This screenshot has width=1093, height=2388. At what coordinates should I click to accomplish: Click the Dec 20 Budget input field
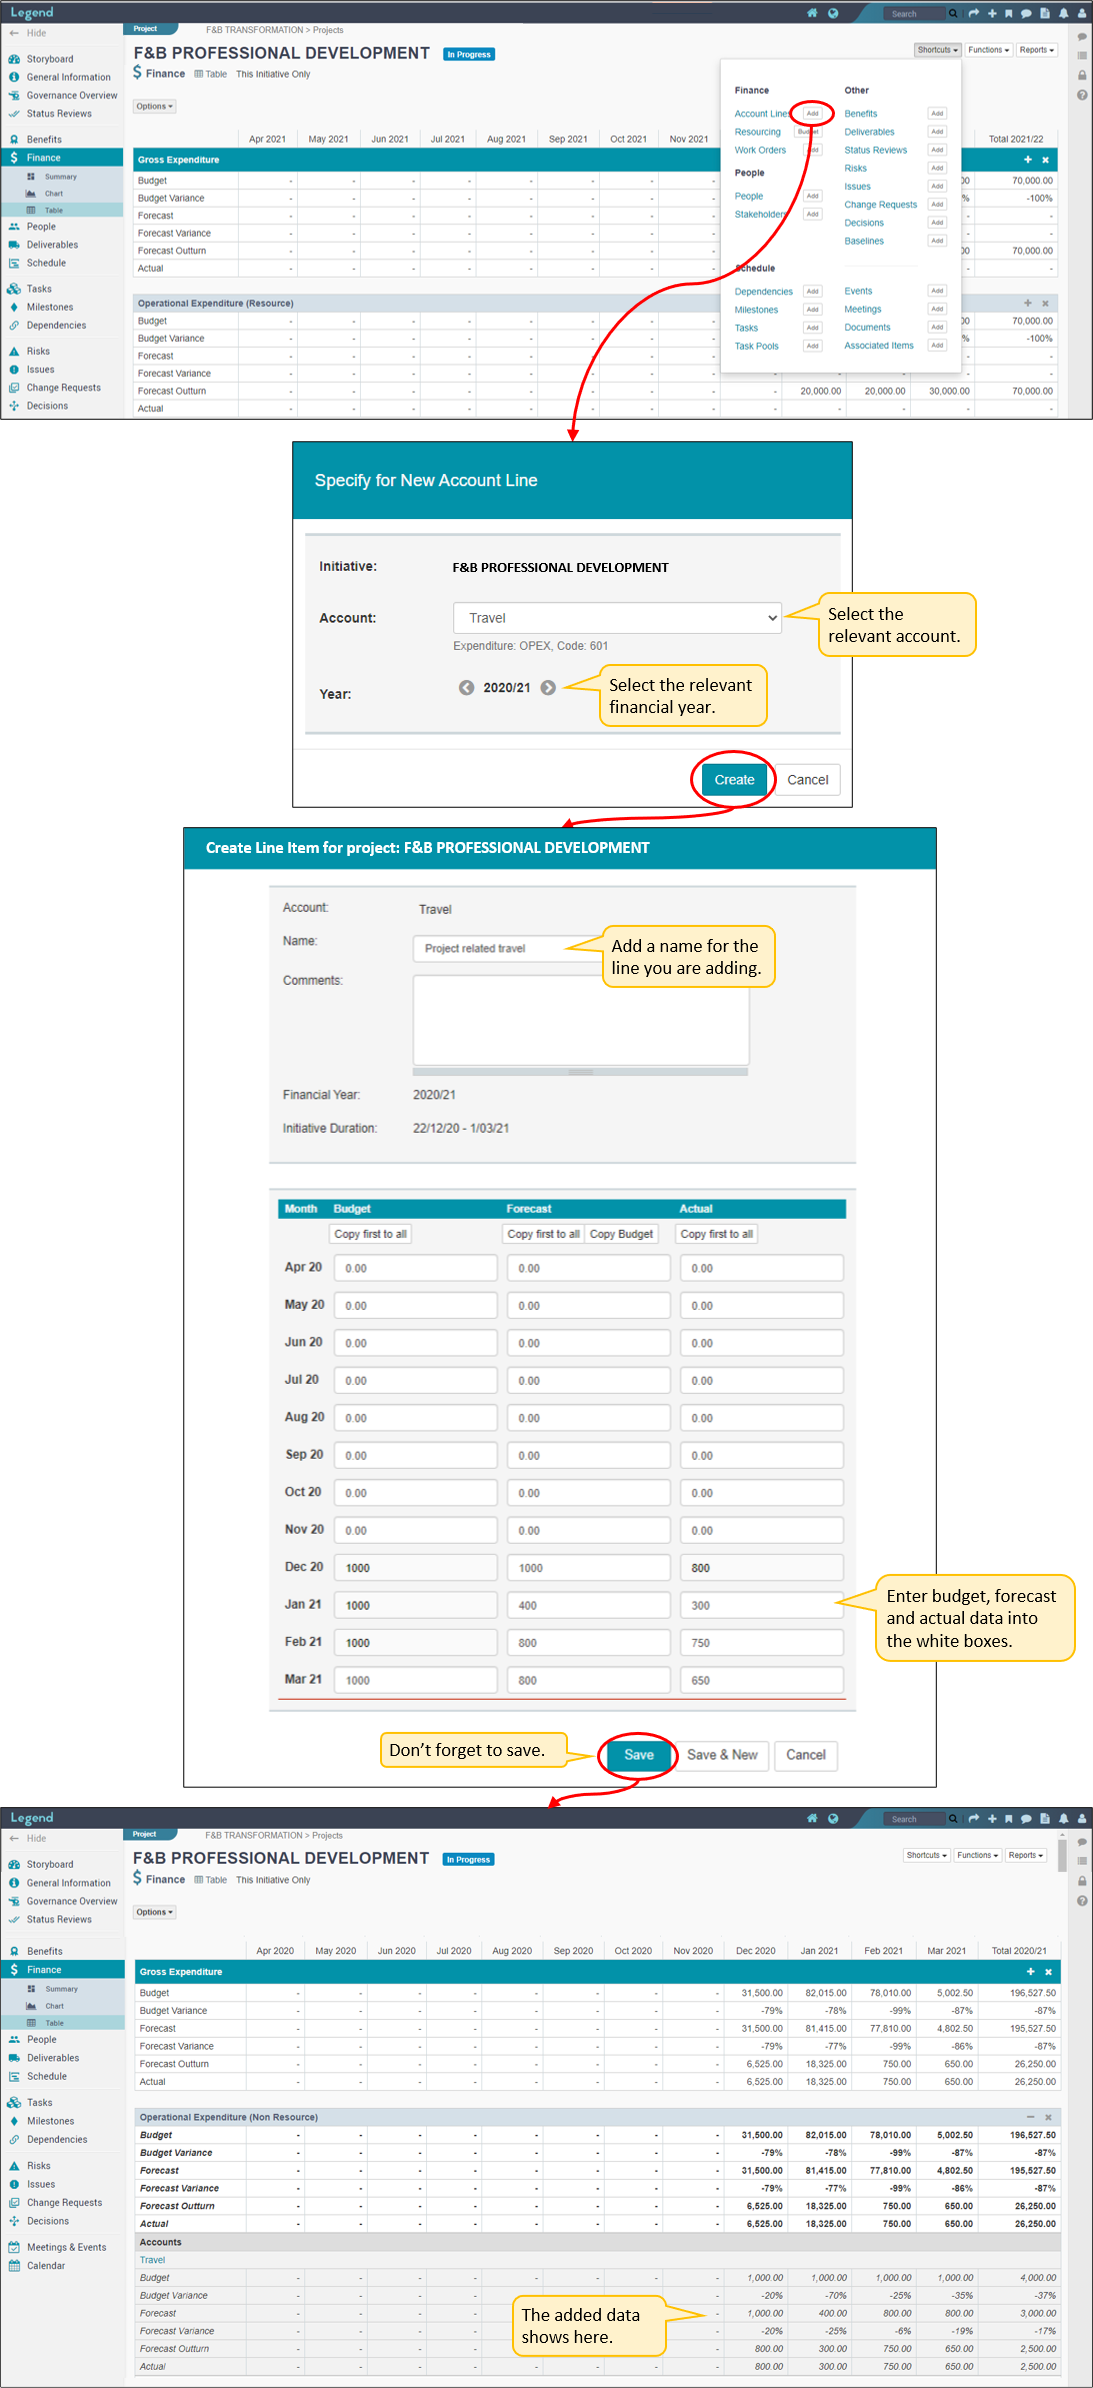coord(415,1568)
